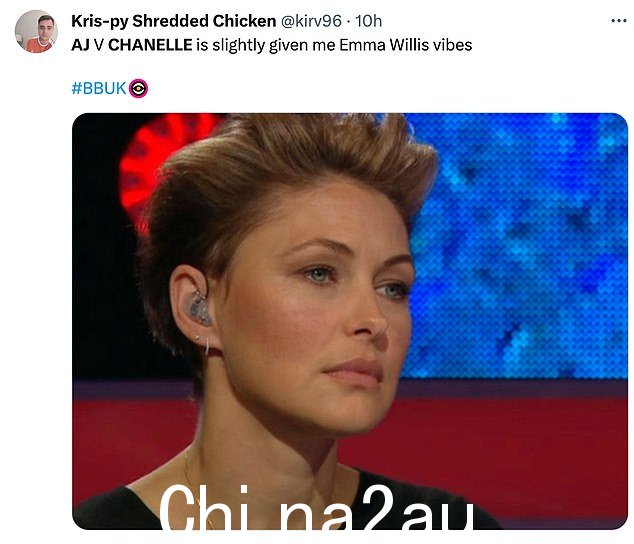Click the word vibes in tweet text
The image size is (634, 544).
click(x=452, y=45)
